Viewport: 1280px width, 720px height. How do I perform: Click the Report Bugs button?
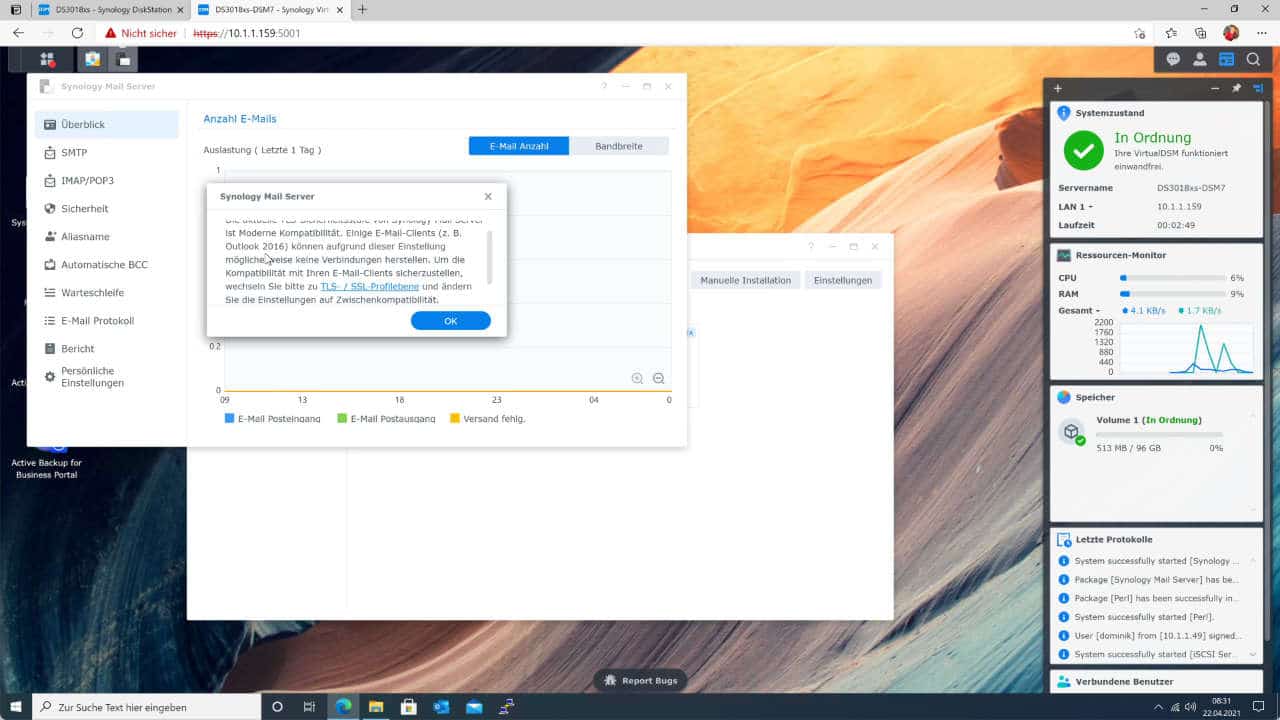click(640, 681)
